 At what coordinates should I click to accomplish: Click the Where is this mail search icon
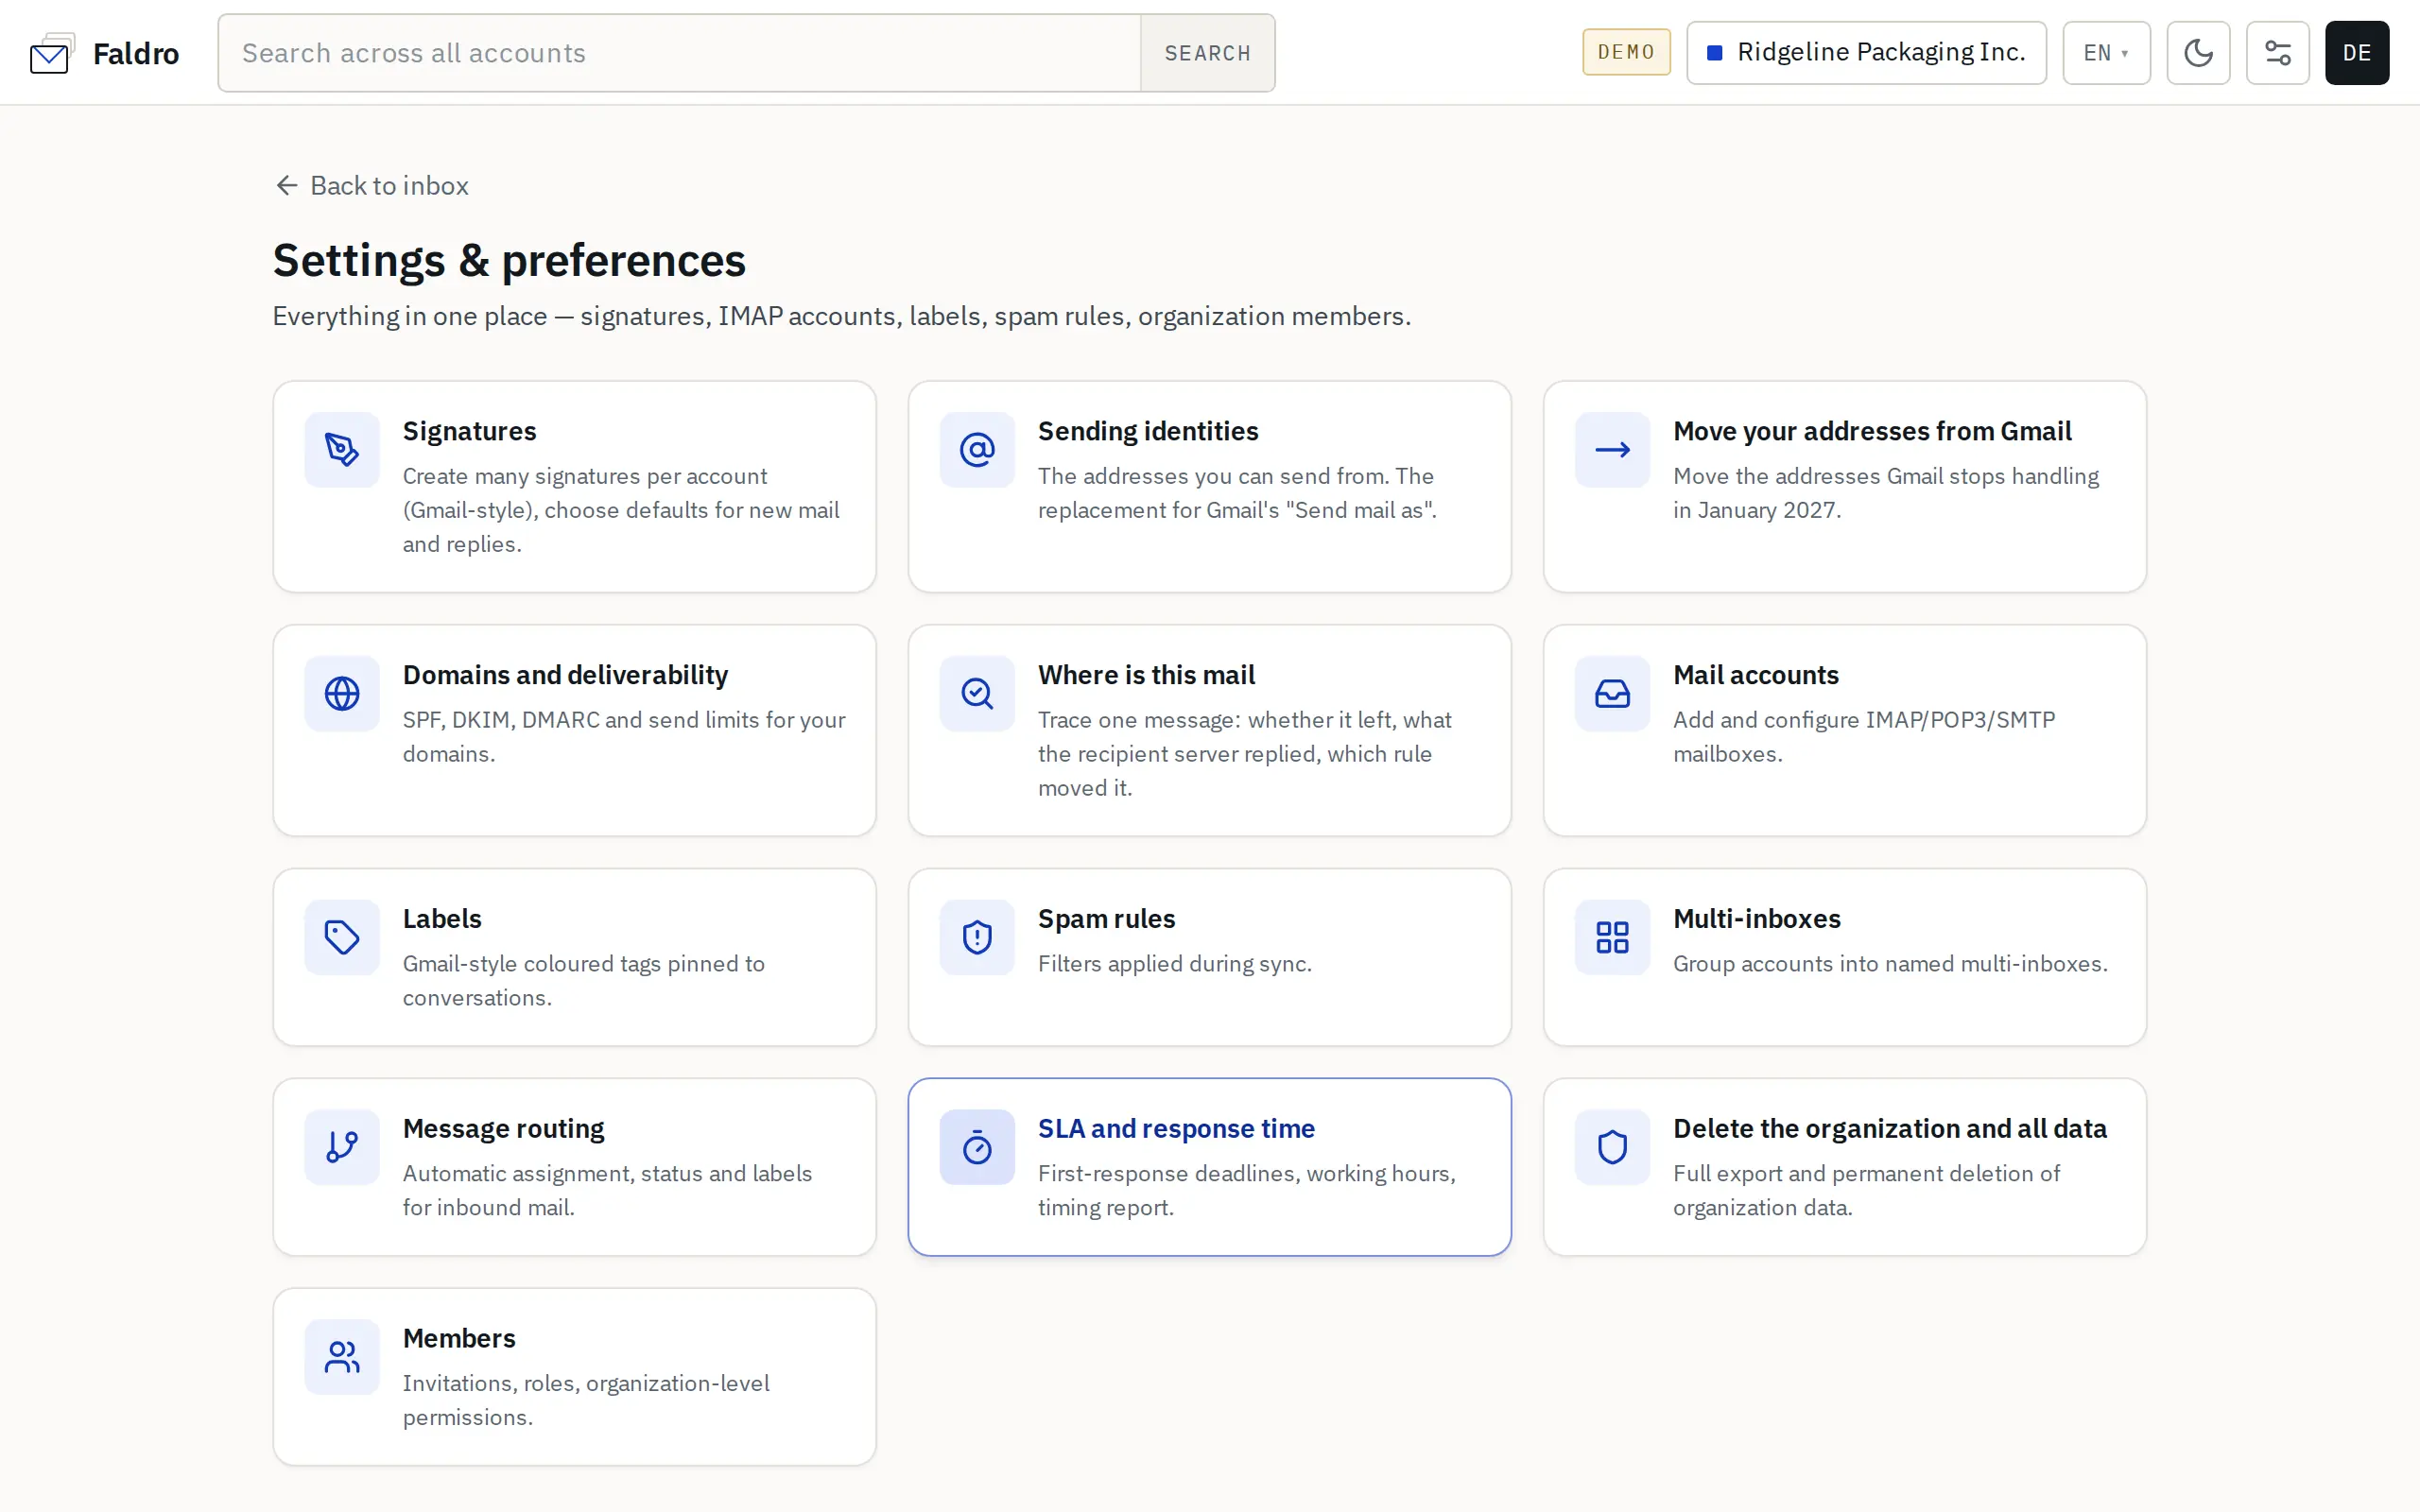tap(977, 694)
